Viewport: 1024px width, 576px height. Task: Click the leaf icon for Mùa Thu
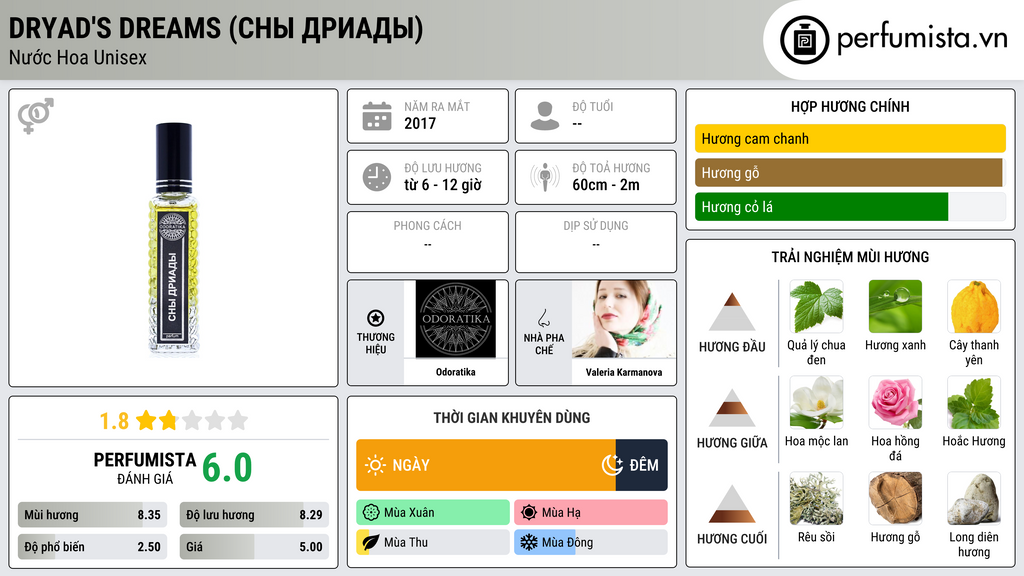[x=371, y=542]
